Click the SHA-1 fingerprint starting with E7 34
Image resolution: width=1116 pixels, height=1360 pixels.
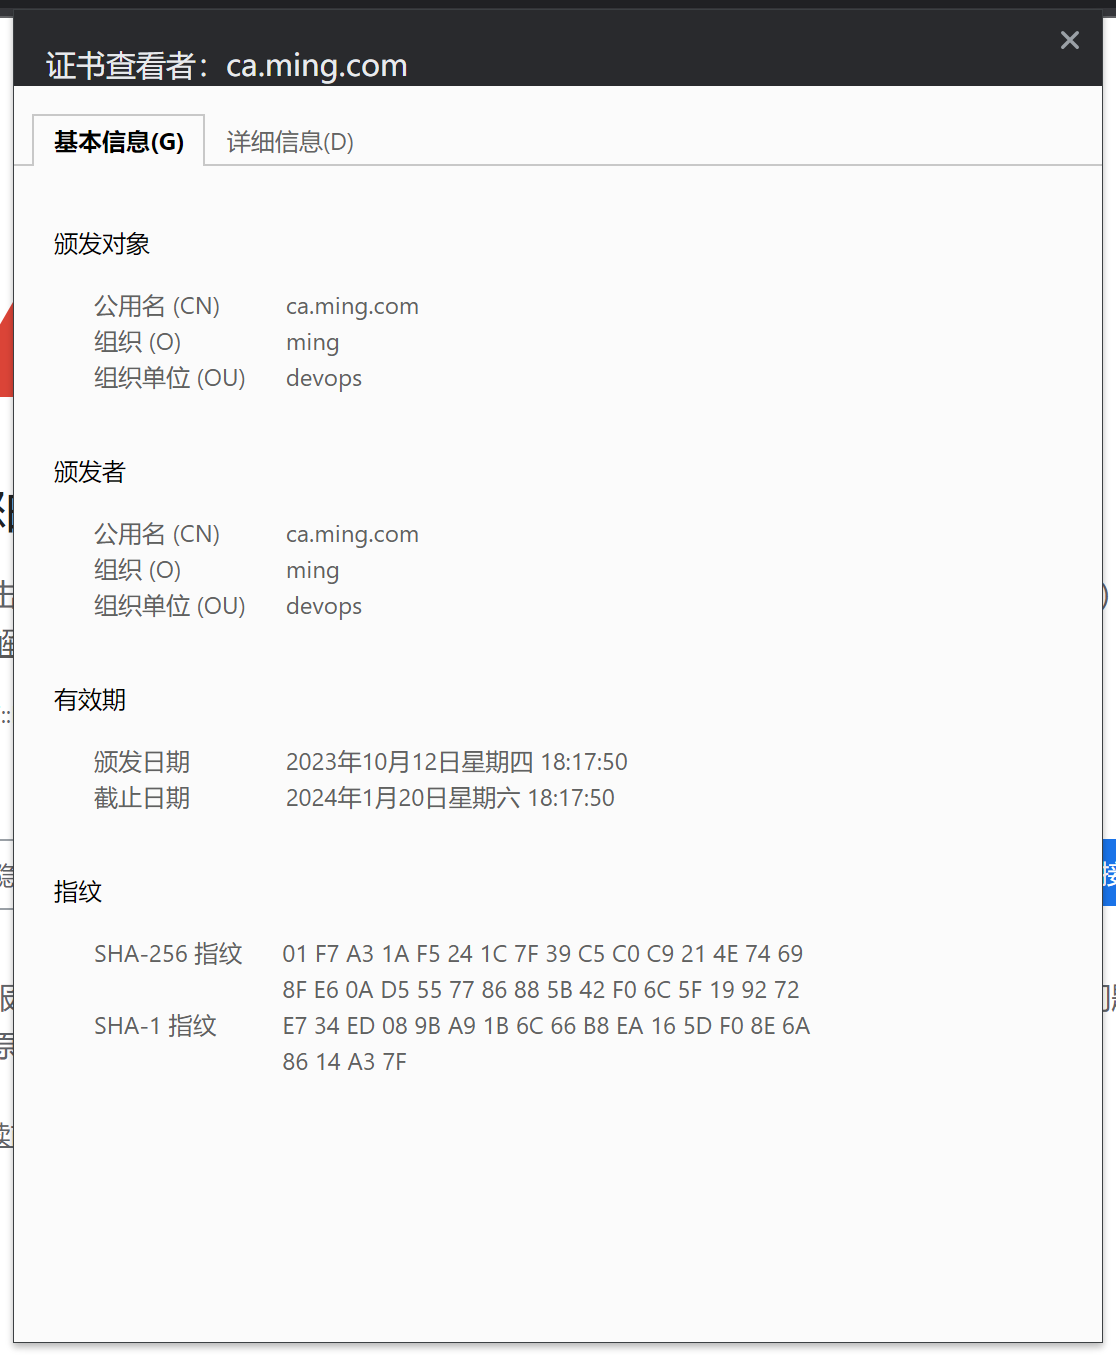point(546,1026)
